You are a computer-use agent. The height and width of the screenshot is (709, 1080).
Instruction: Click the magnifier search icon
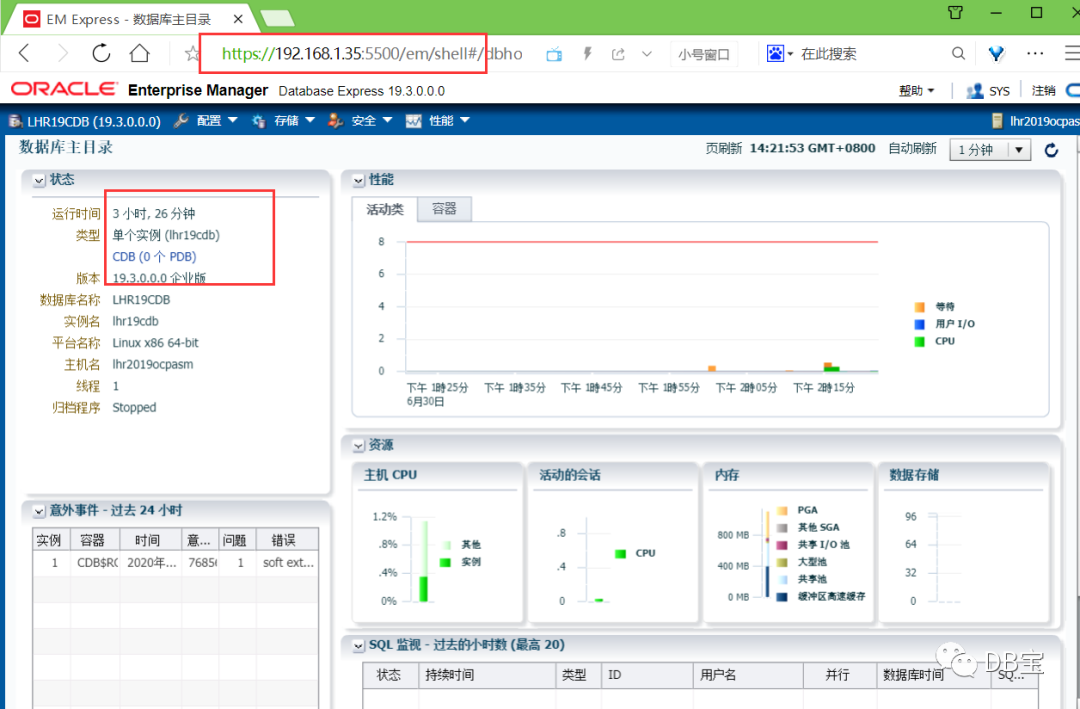click(x=958, y=53)
